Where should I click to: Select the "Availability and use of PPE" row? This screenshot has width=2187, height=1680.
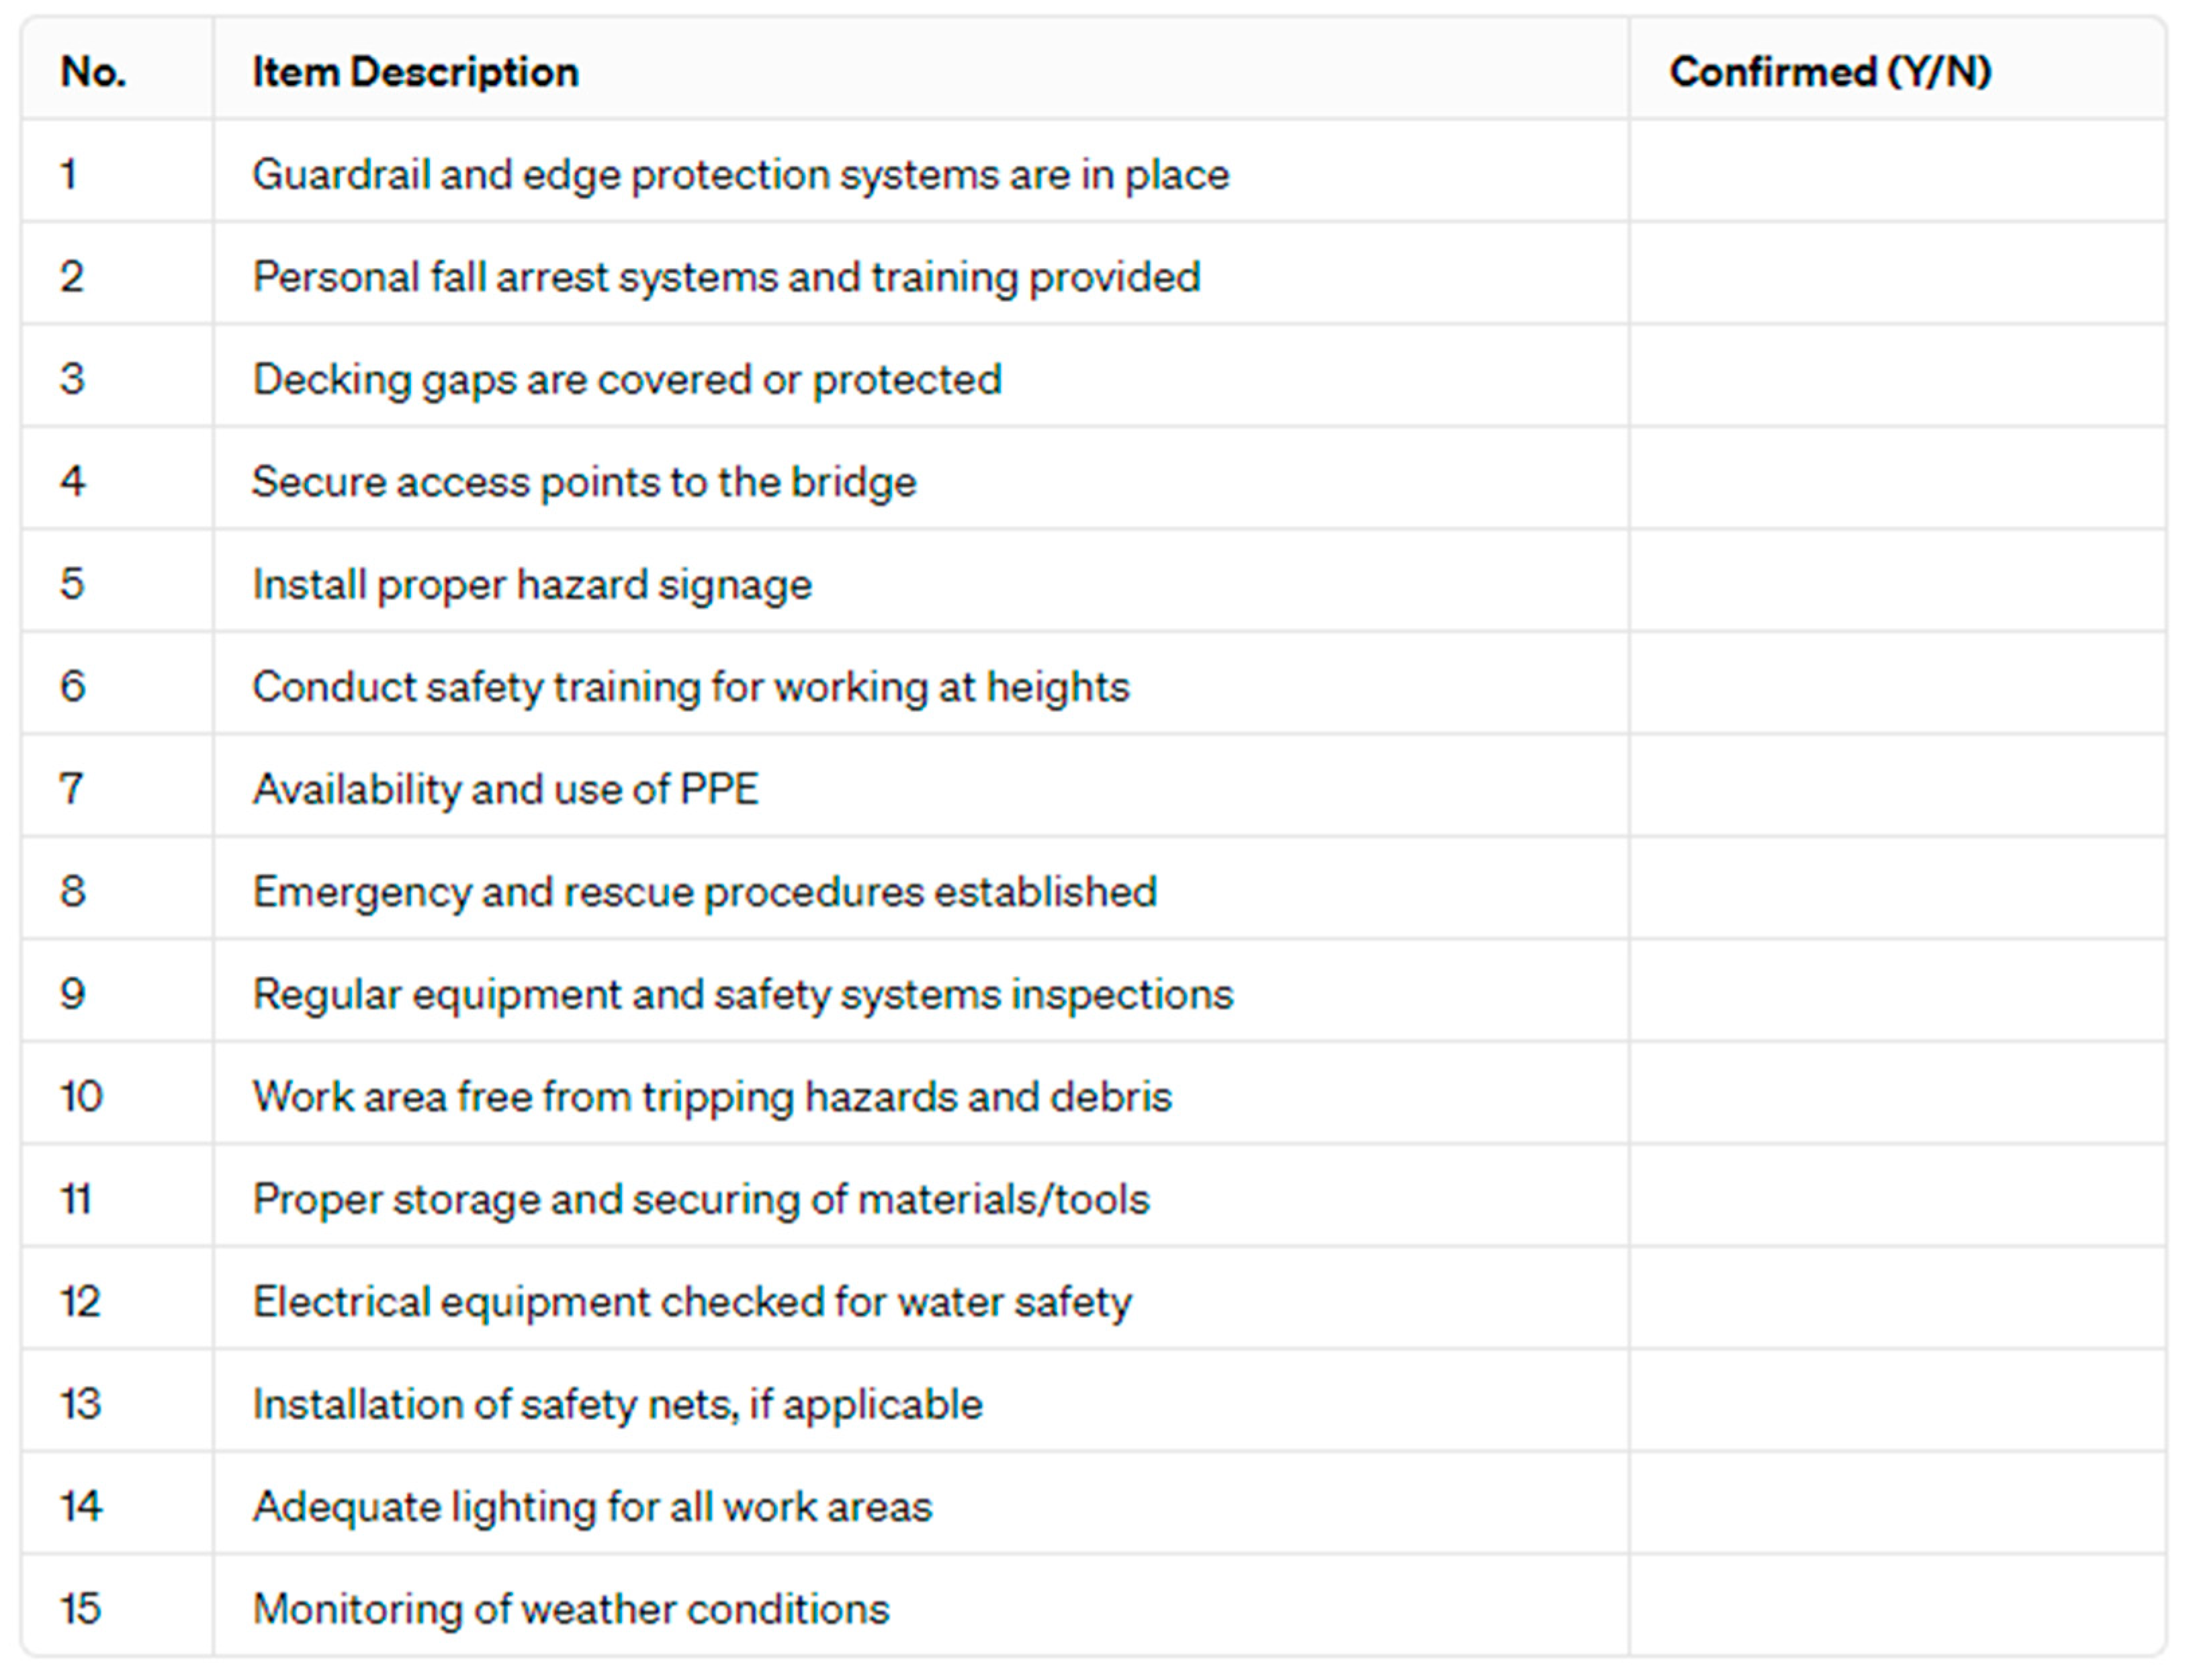pos(505,789)
